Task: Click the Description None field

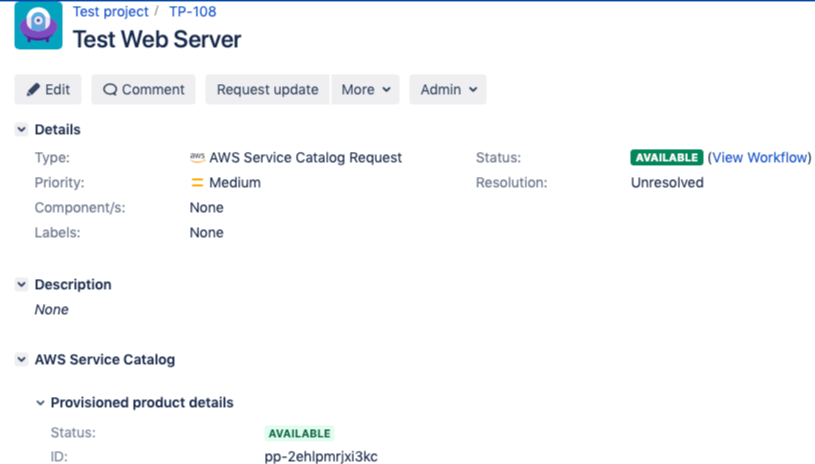Action: (52, 310)
